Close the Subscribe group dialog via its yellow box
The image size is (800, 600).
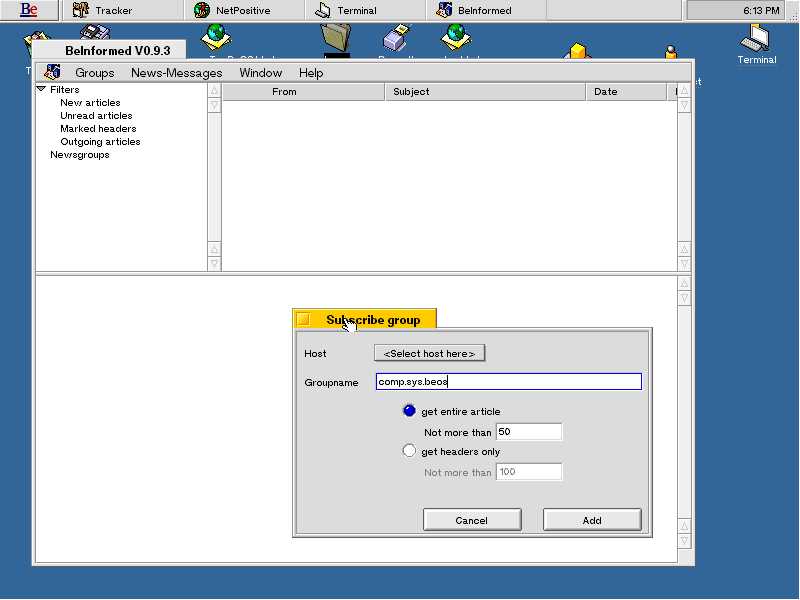[303, 319]
